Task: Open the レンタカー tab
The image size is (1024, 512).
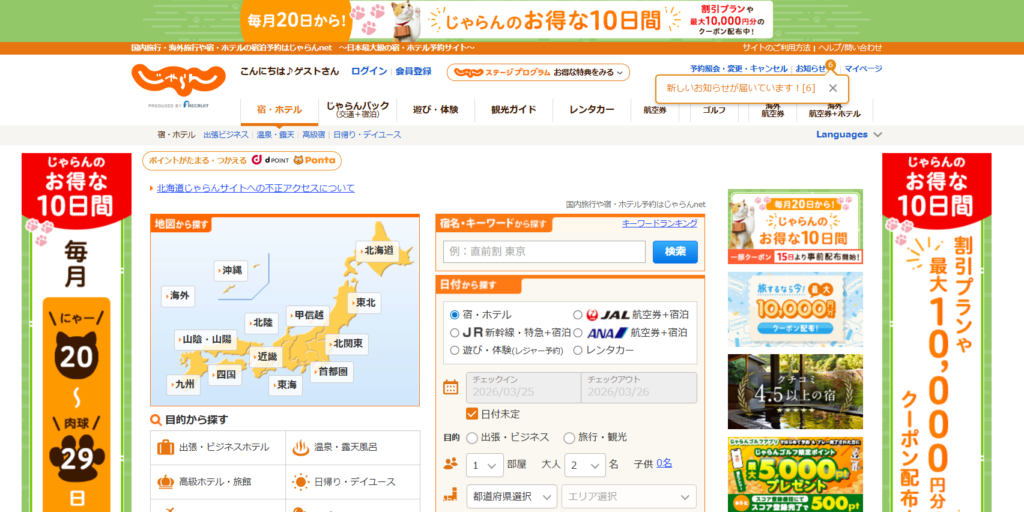Action: [591, 110]
